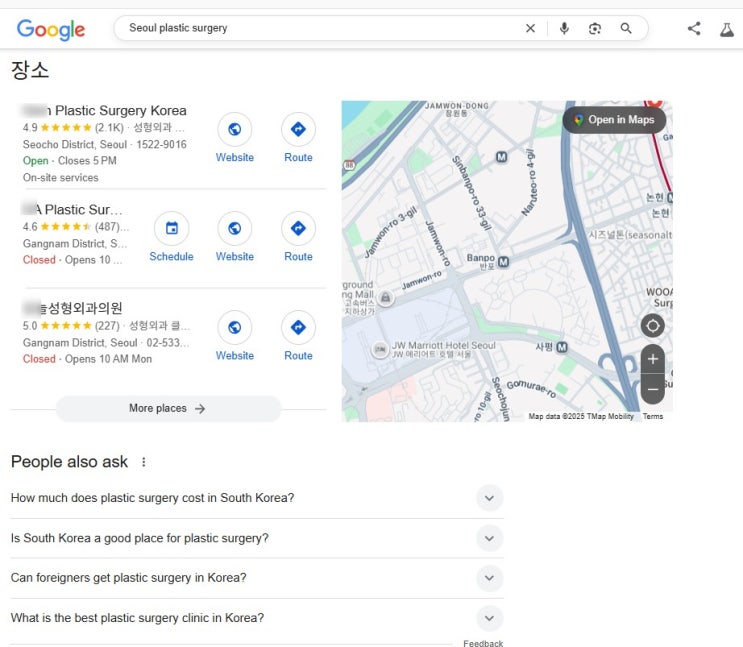The width and height of the screenshot is (743, 647).
Task: Click the JW Marriott Hotel Seoul marker
Action: point(380,350)
